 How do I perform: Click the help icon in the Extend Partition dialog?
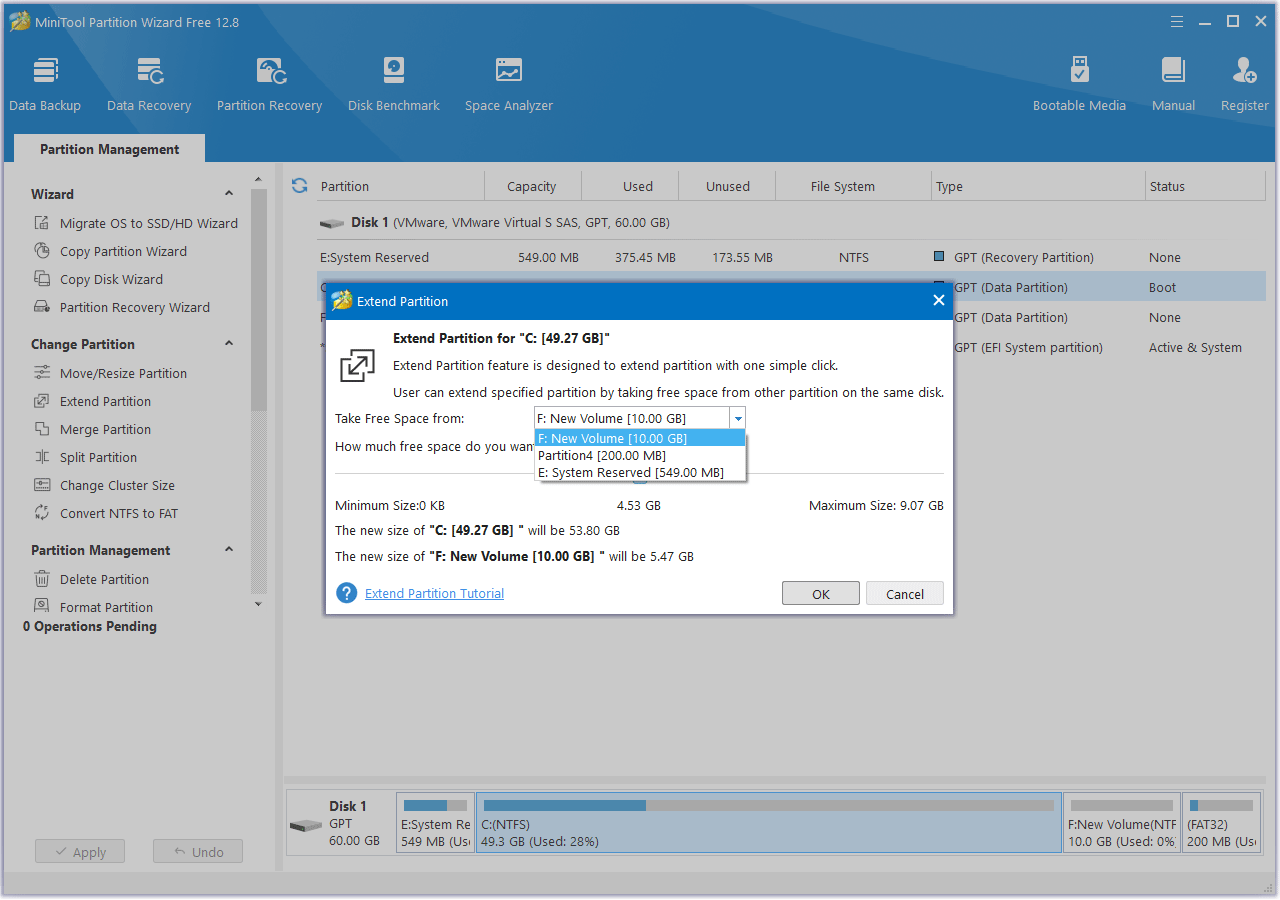click(346, 592)
